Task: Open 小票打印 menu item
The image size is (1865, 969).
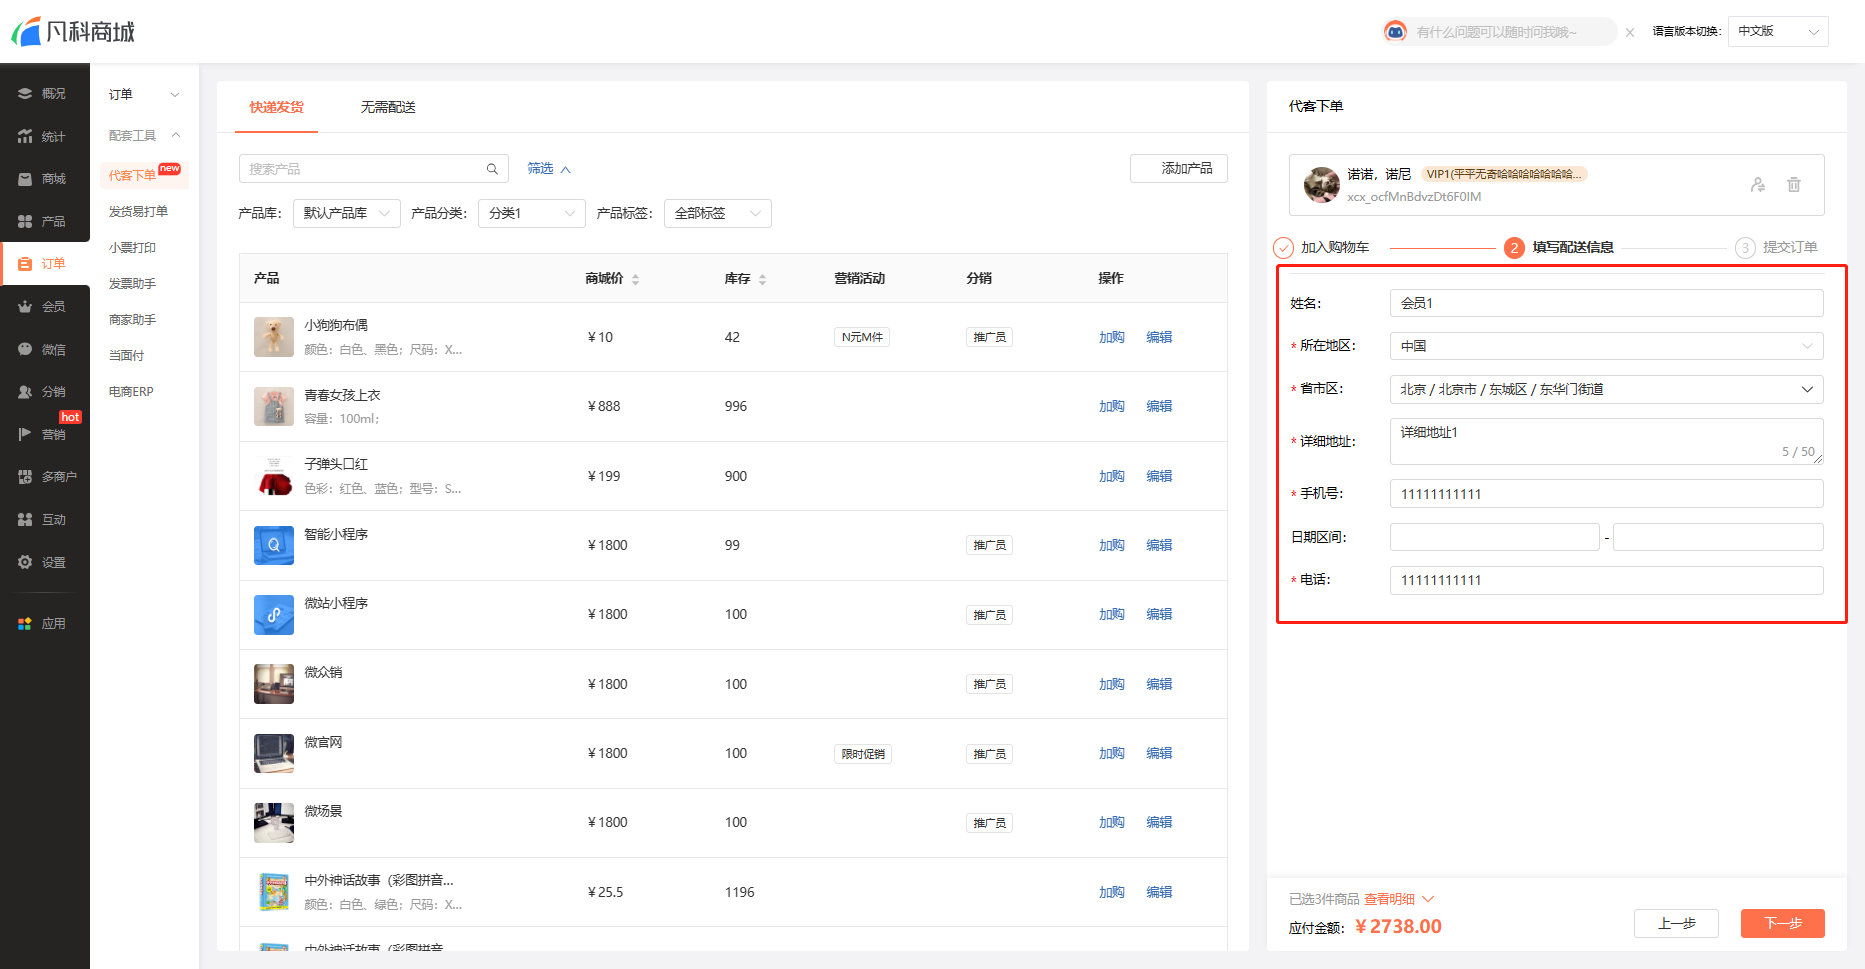Action: pos(132,248)
